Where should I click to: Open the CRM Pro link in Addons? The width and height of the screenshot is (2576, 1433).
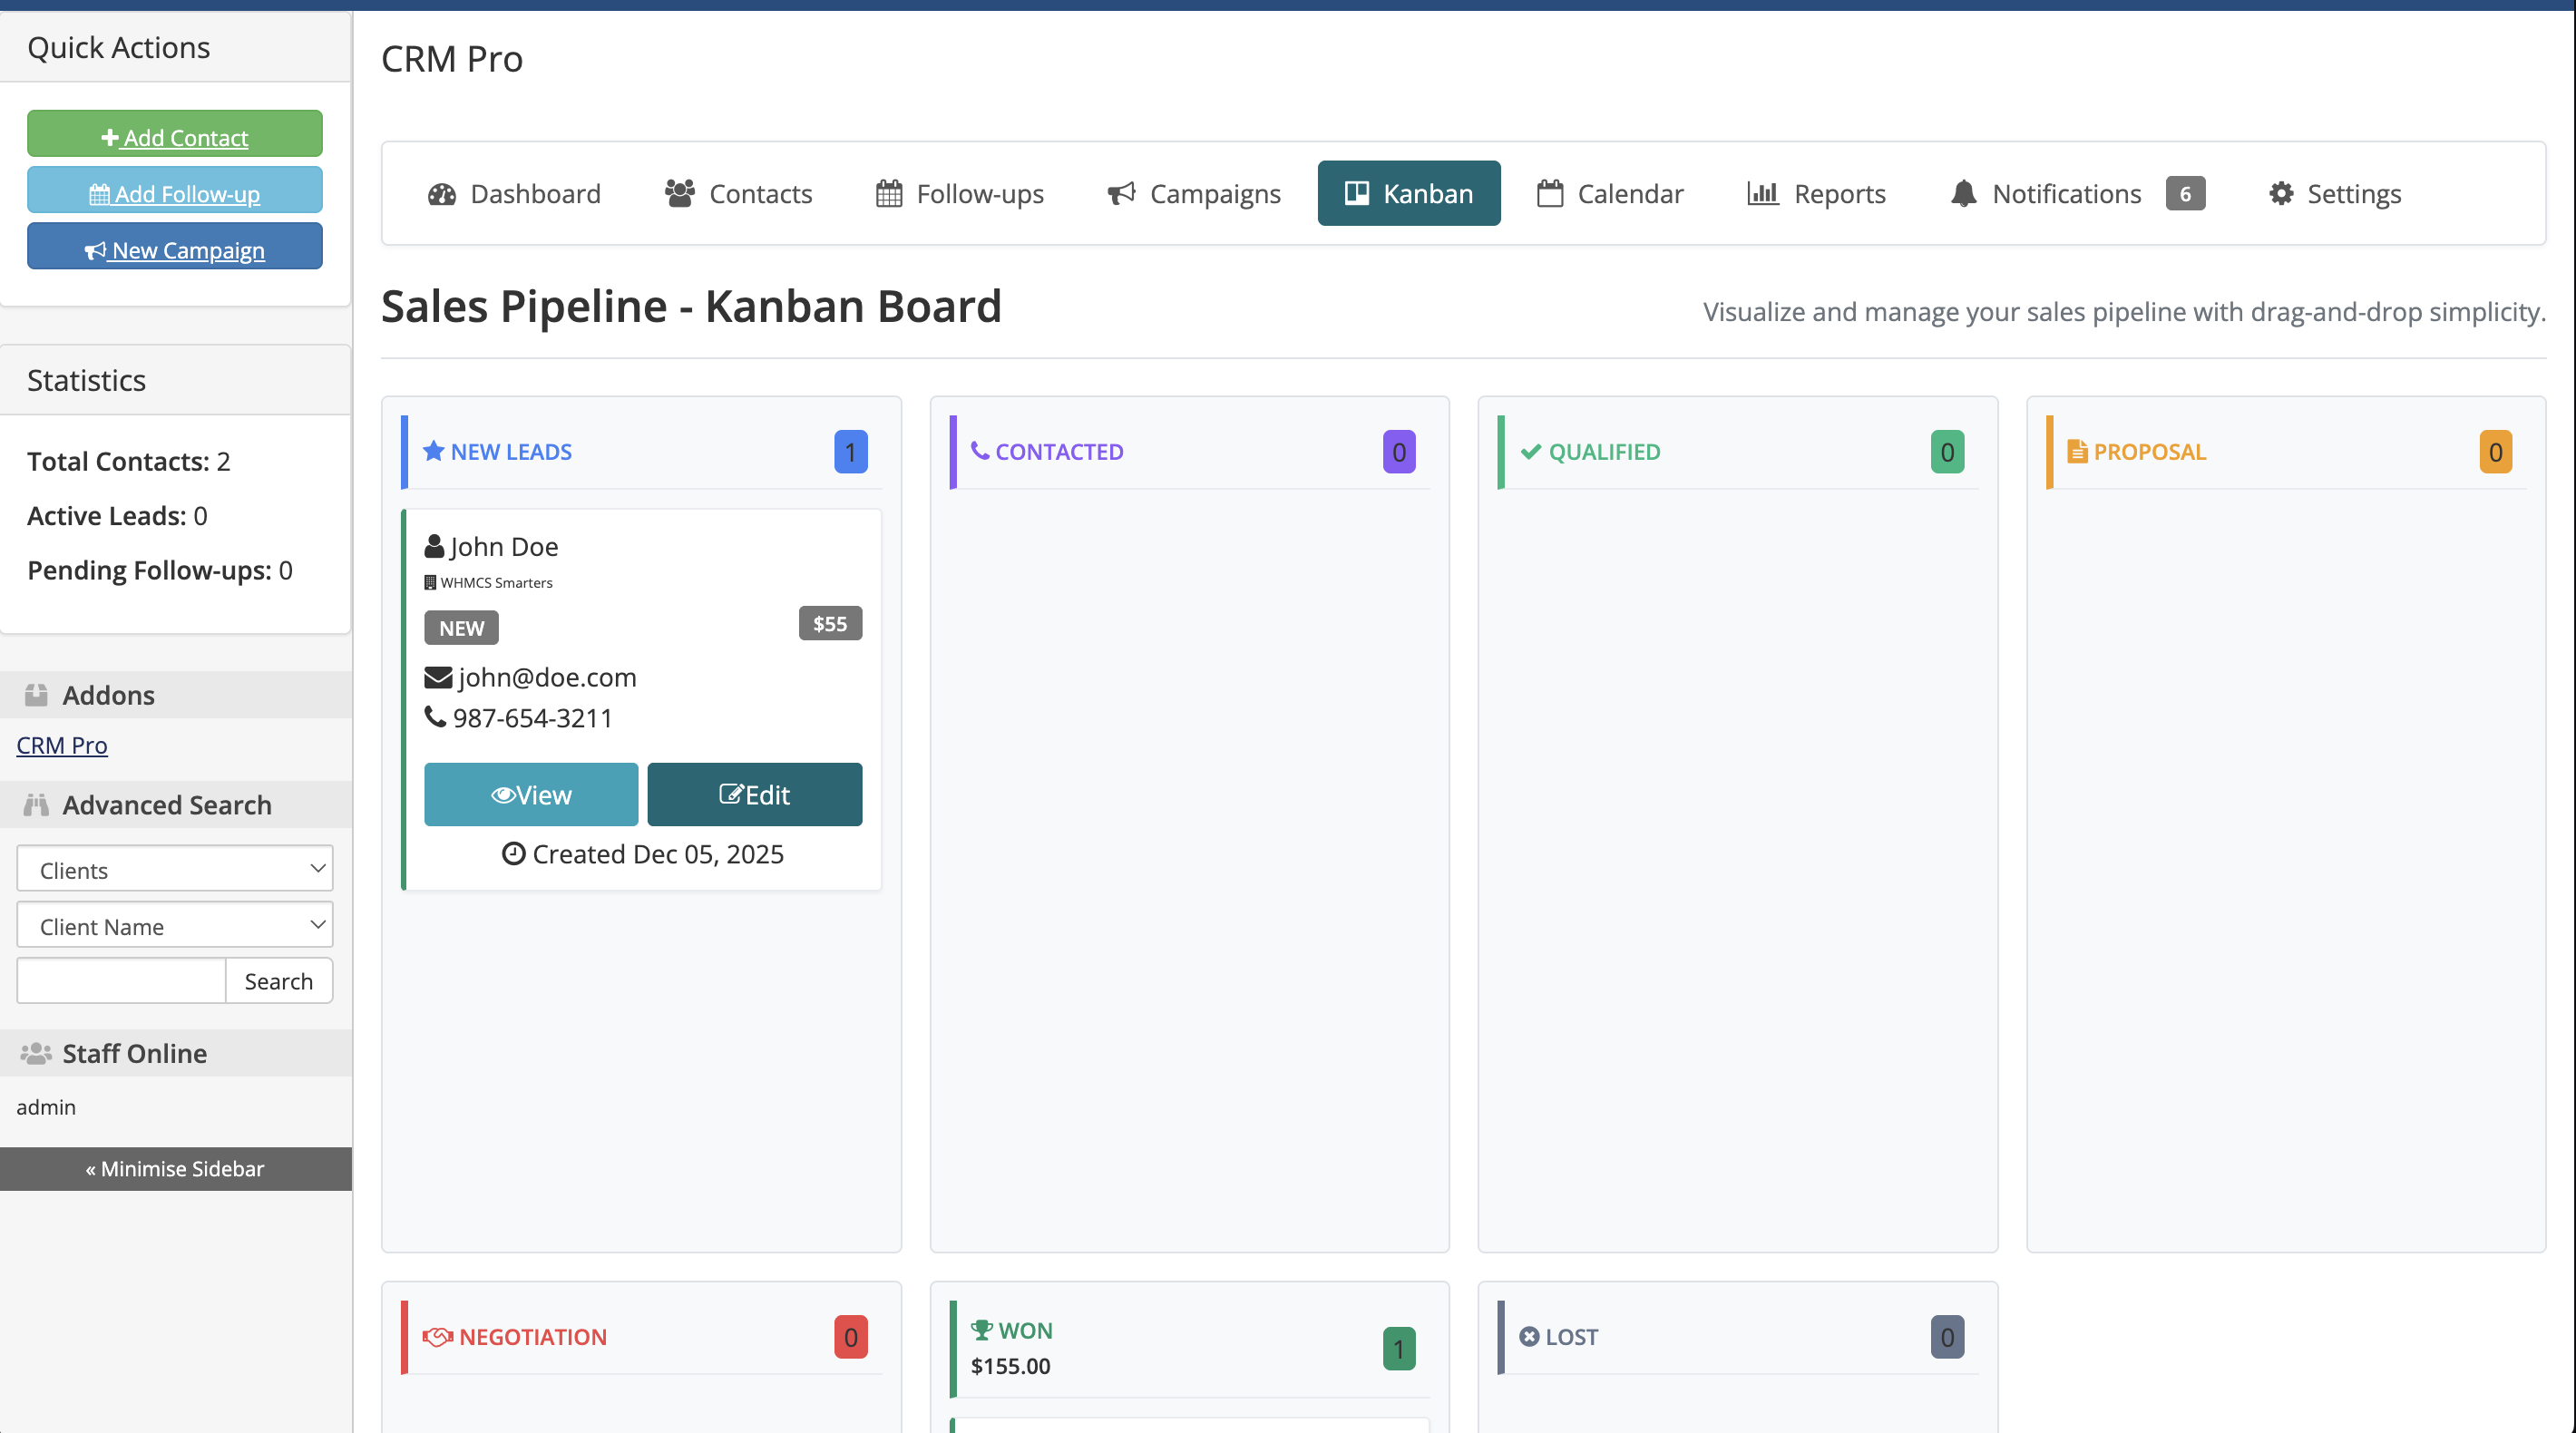(x=61, y=744)
